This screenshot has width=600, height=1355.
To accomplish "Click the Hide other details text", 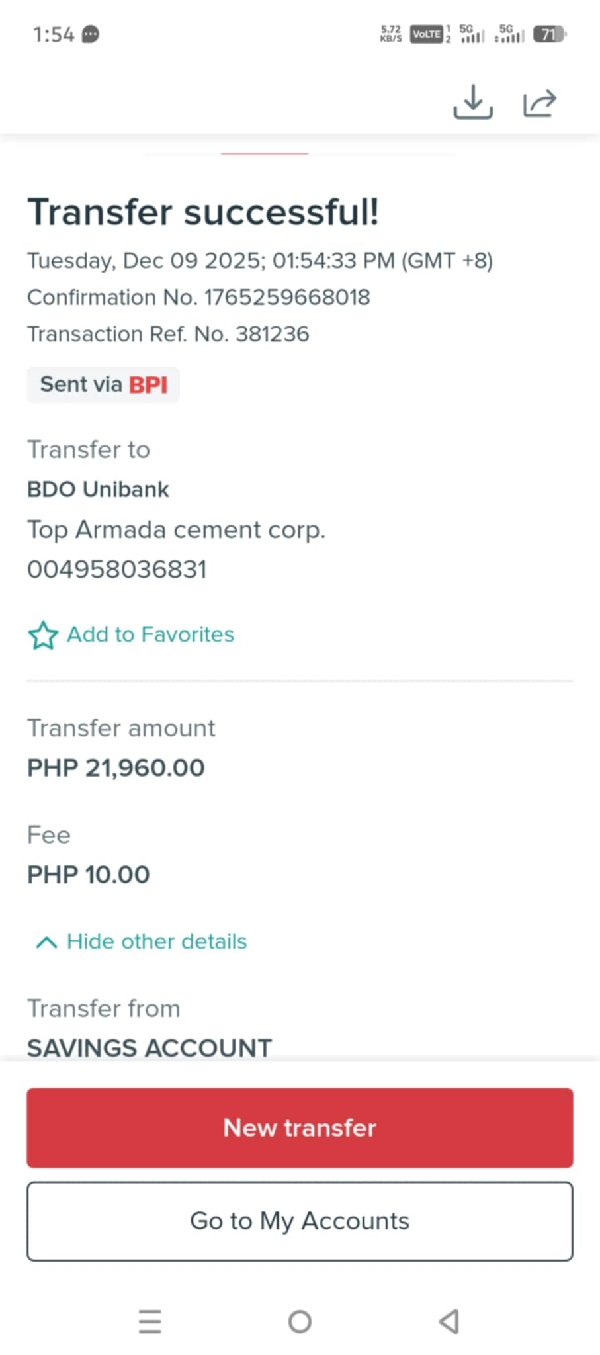I will 156,942.
